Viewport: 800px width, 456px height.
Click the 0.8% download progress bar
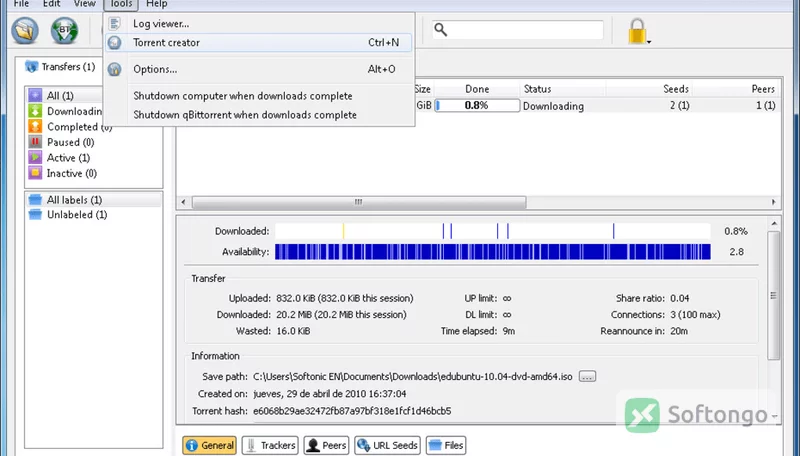point(477,106)
